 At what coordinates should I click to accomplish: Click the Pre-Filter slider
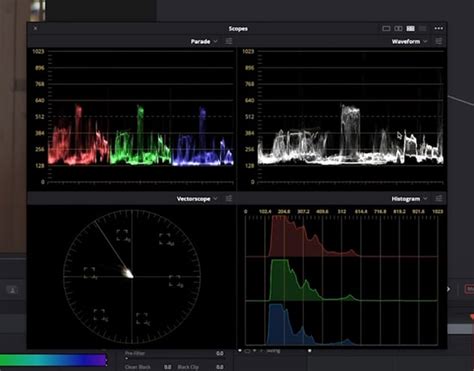pyautogui.click(x=175, y=359)
